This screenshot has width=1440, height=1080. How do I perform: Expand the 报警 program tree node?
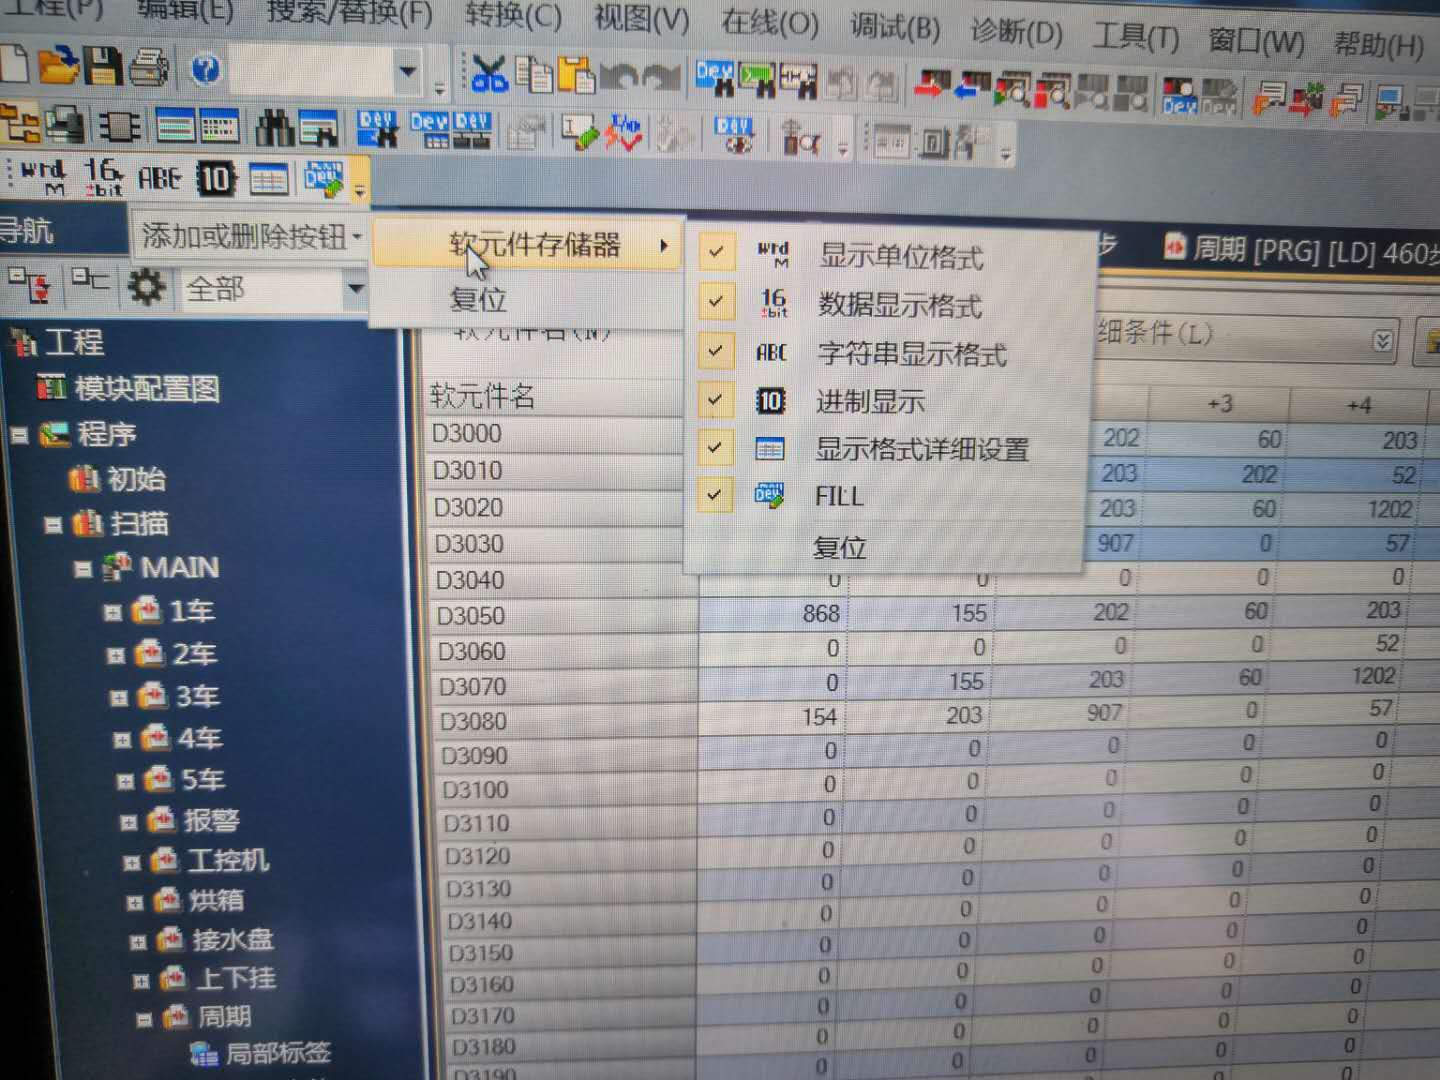click(129, 822)
